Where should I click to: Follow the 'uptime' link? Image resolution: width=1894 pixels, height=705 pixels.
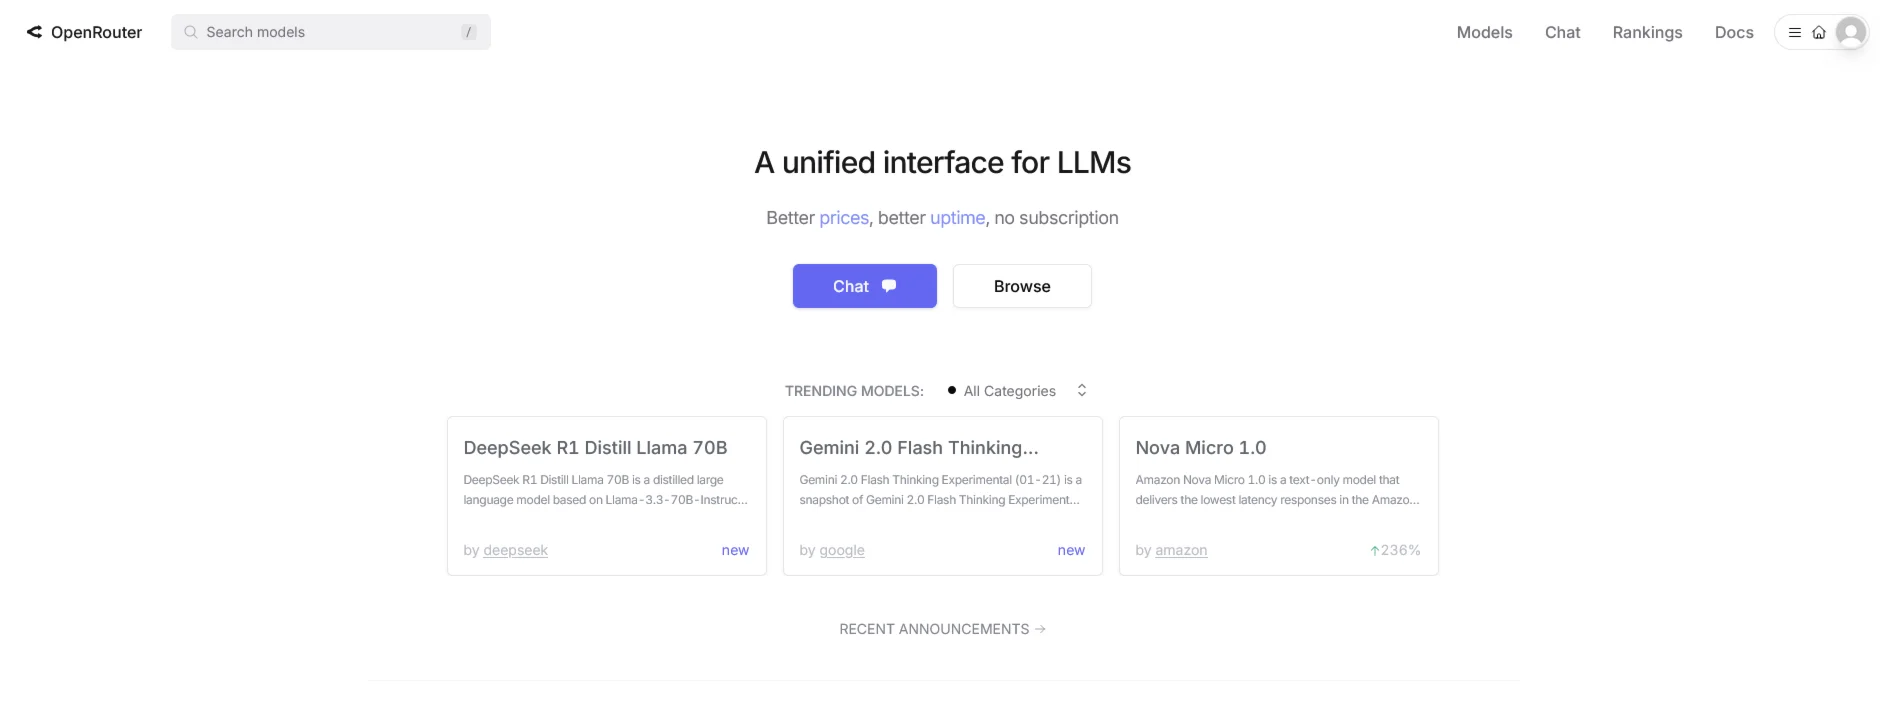[x=957, y=218]
